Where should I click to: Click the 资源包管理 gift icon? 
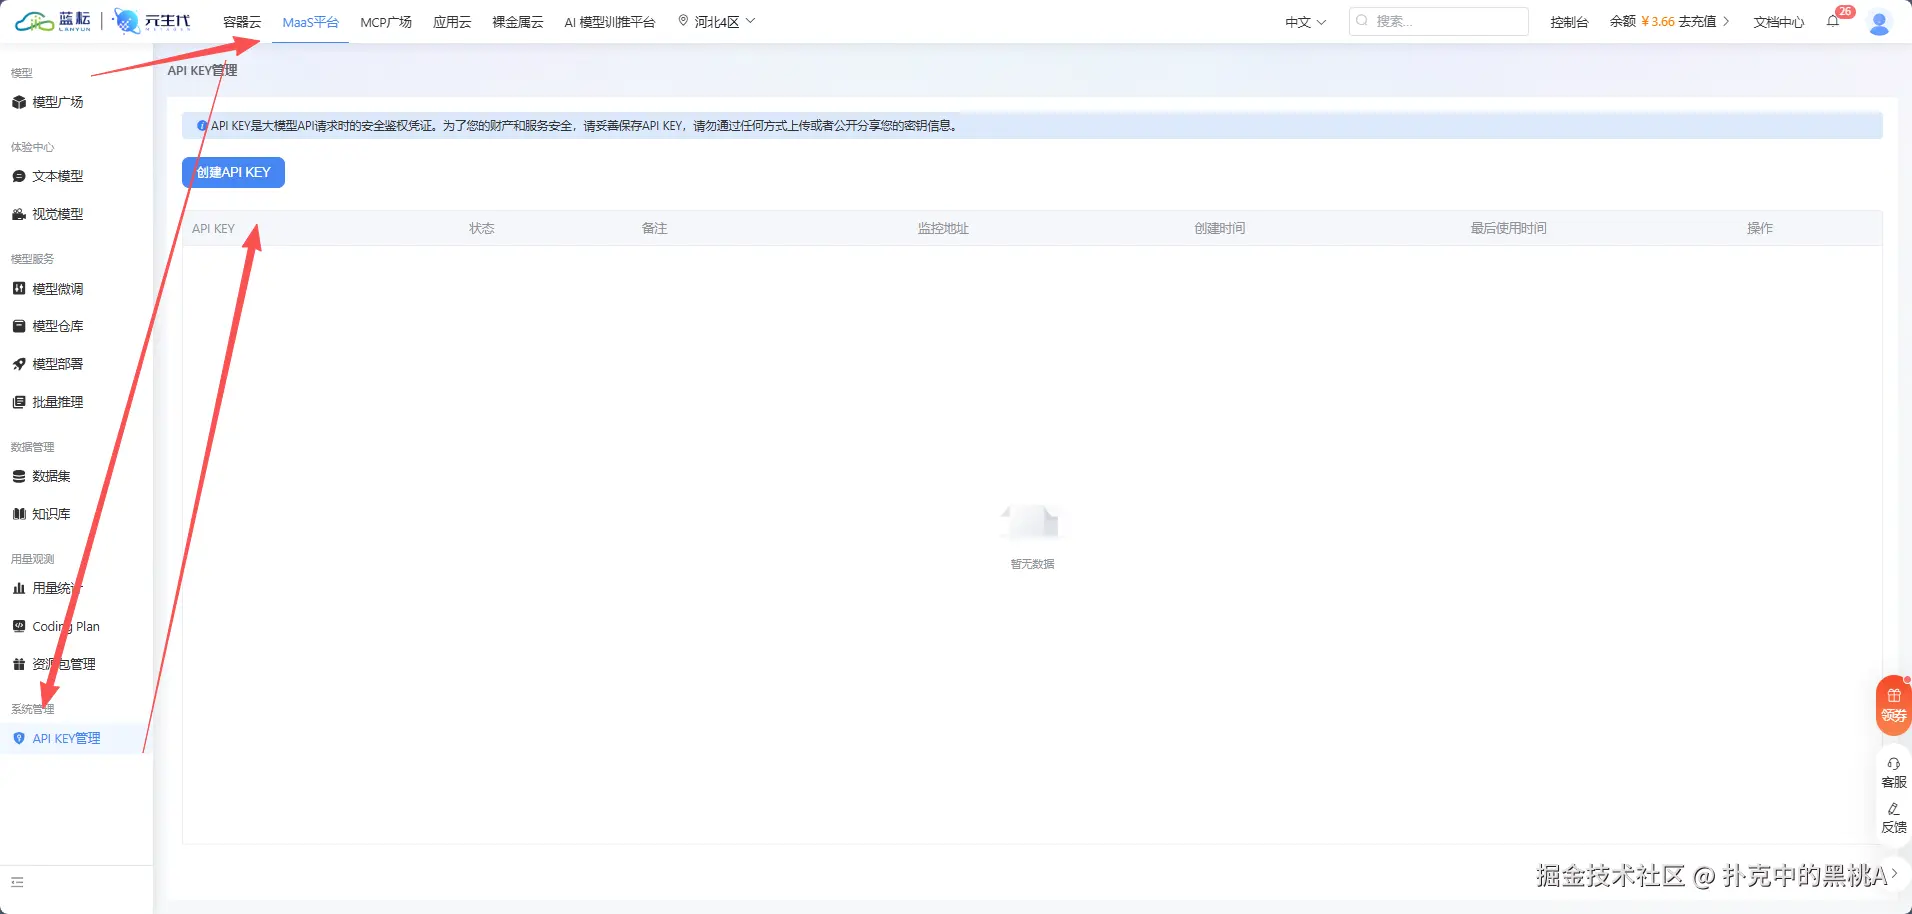[x=19, y=664]
